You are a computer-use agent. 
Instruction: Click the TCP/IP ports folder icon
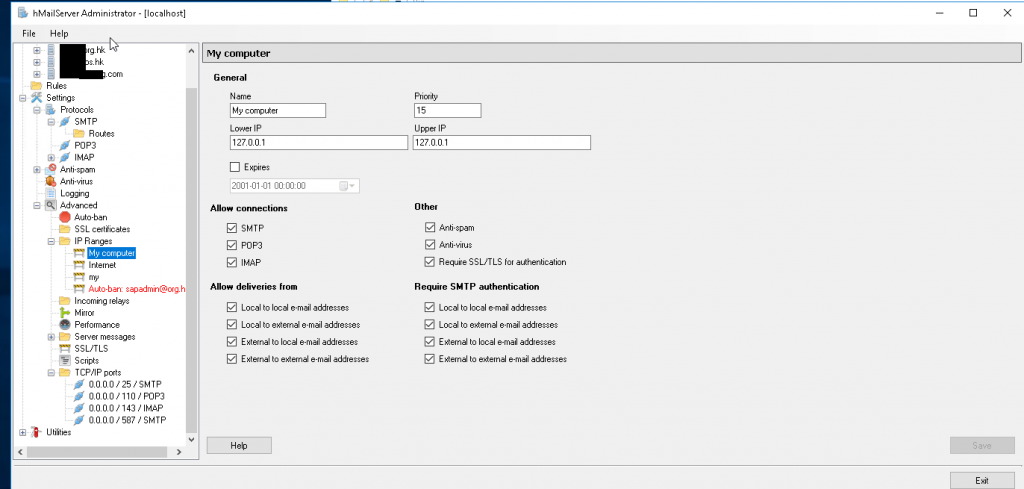coord(65,372)
